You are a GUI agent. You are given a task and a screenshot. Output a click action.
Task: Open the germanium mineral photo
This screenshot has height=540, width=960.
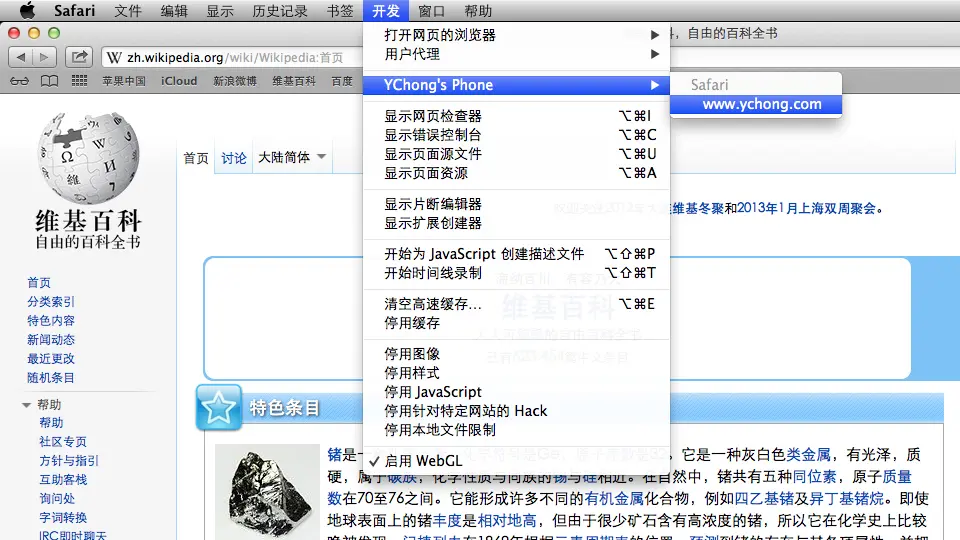point(268,492)
